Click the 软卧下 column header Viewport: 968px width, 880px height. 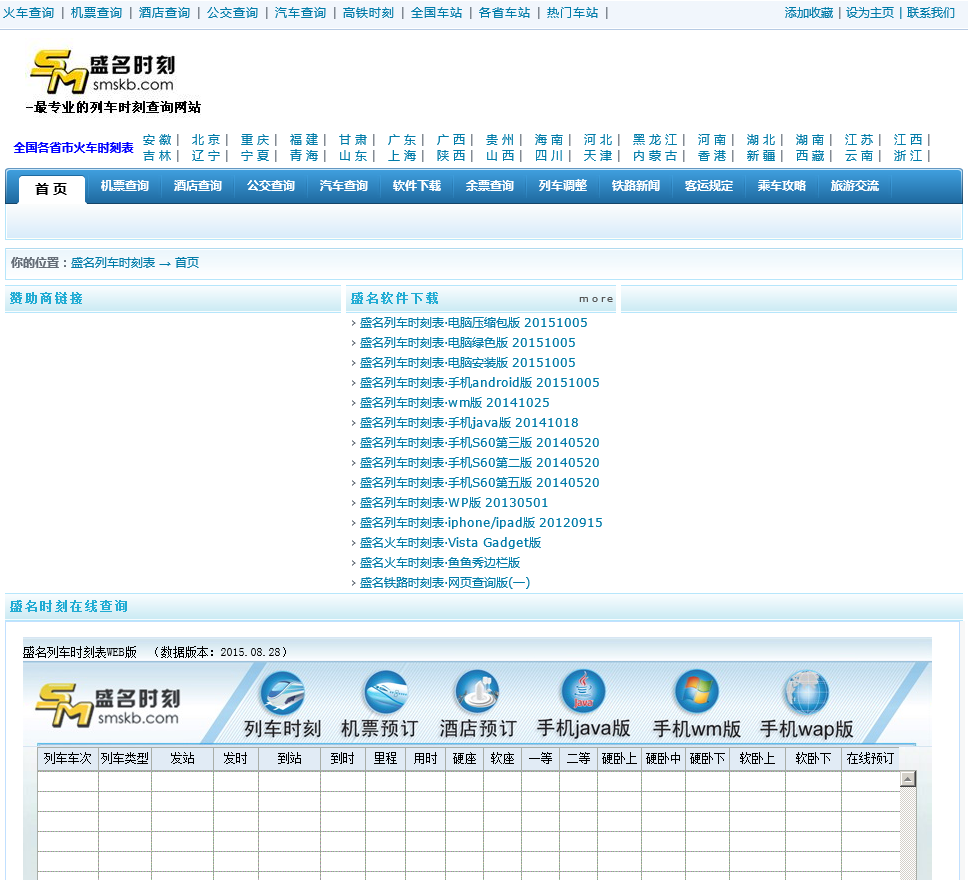pyautogui.click(x=813, y=758)
